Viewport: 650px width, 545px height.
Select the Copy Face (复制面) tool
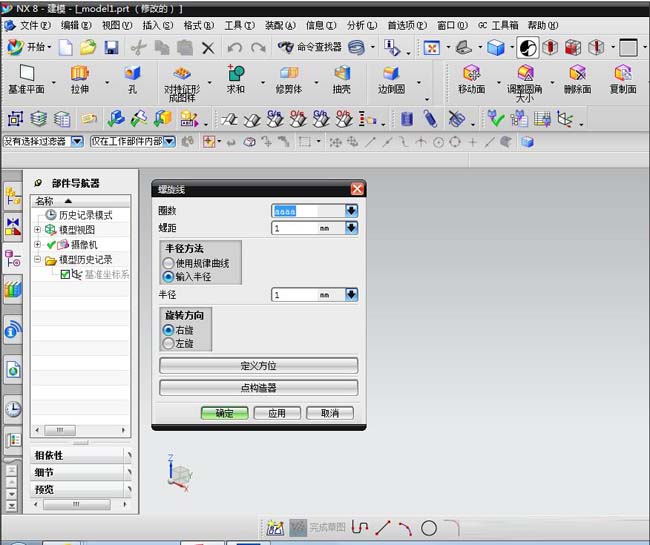coord(623,79)
